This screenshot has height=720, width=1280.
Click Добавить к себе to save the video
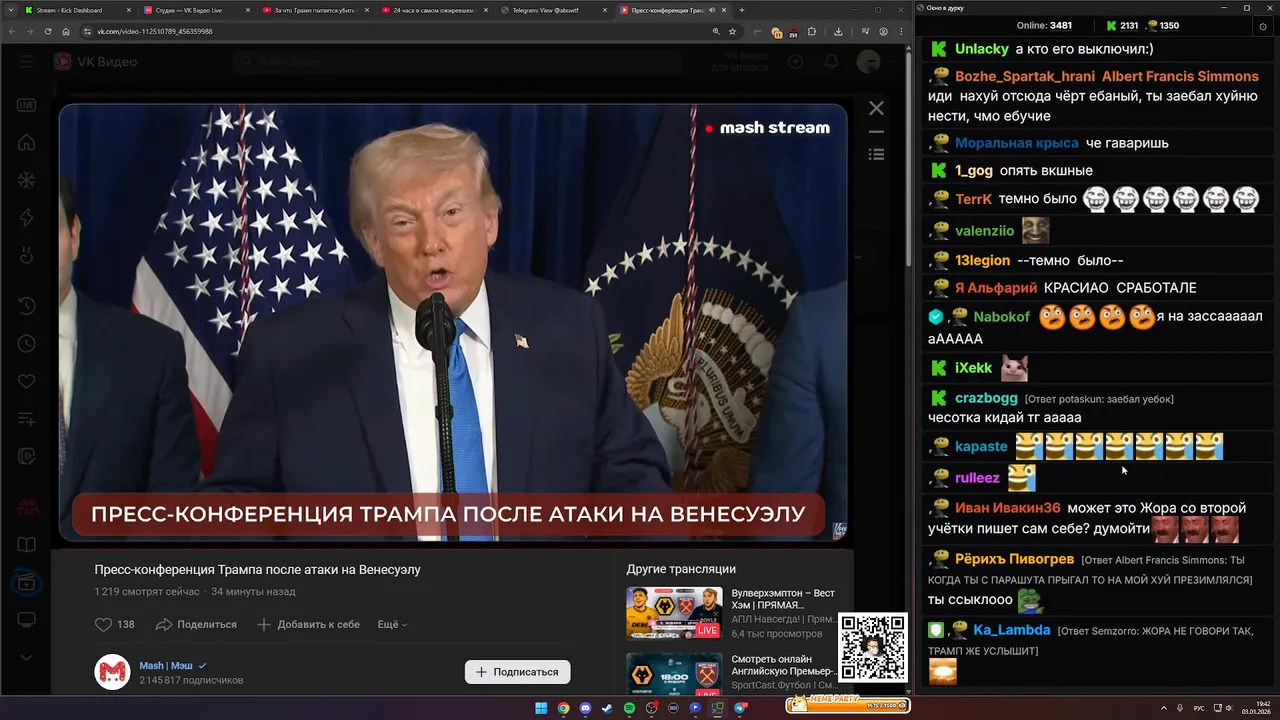308,624
